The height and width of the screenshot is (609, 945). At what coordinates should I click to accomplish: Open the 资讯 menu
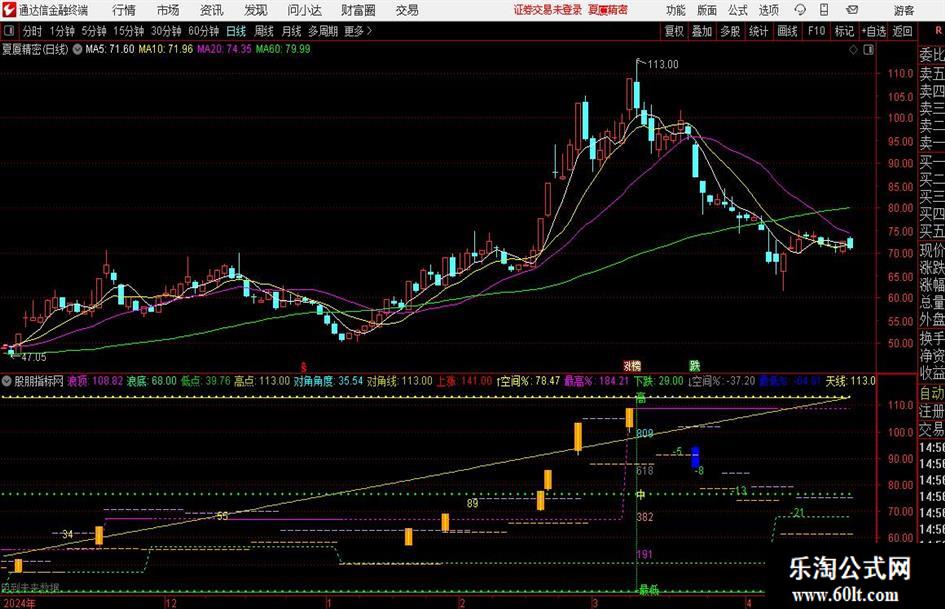212,10
